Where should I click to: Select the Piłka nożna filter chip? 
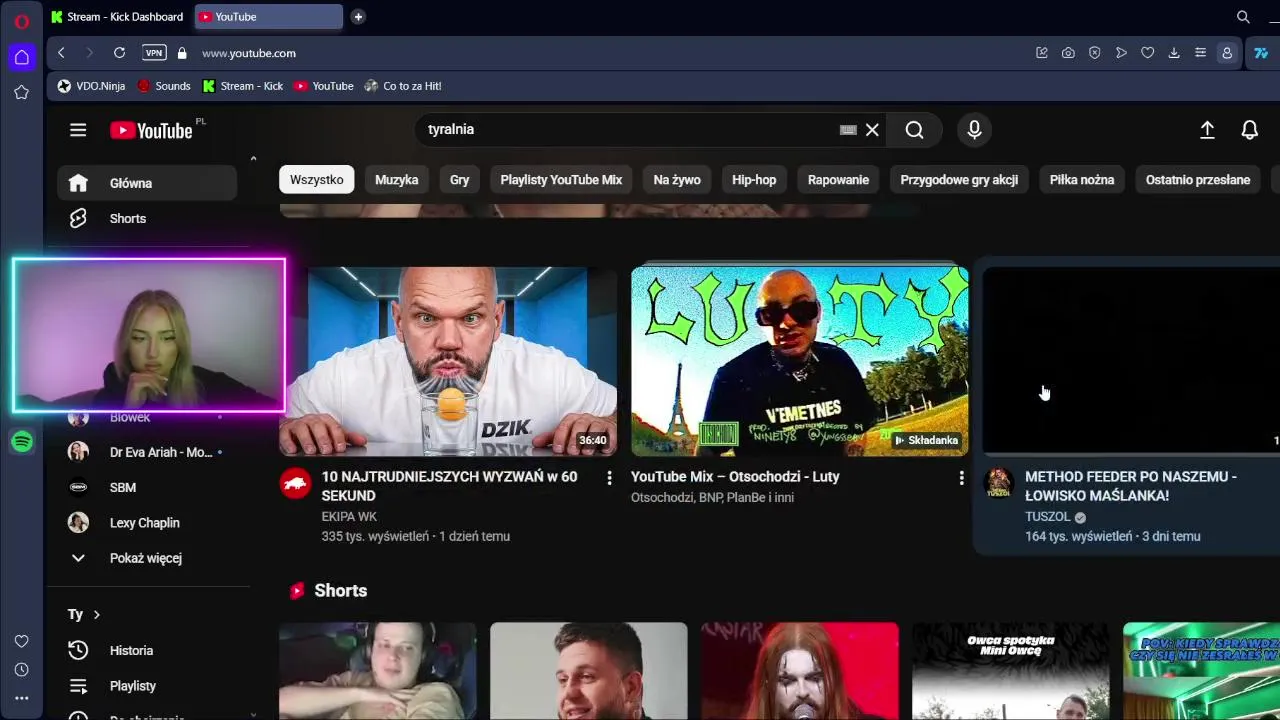(x=1082, y=180)
